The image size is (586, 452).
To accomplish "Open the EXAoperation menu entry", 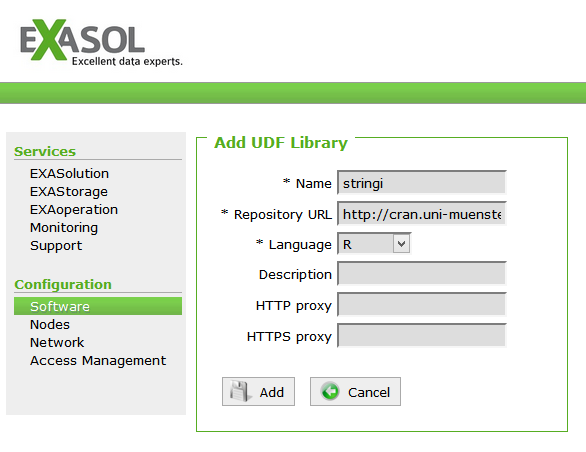I will click(74, 209).
